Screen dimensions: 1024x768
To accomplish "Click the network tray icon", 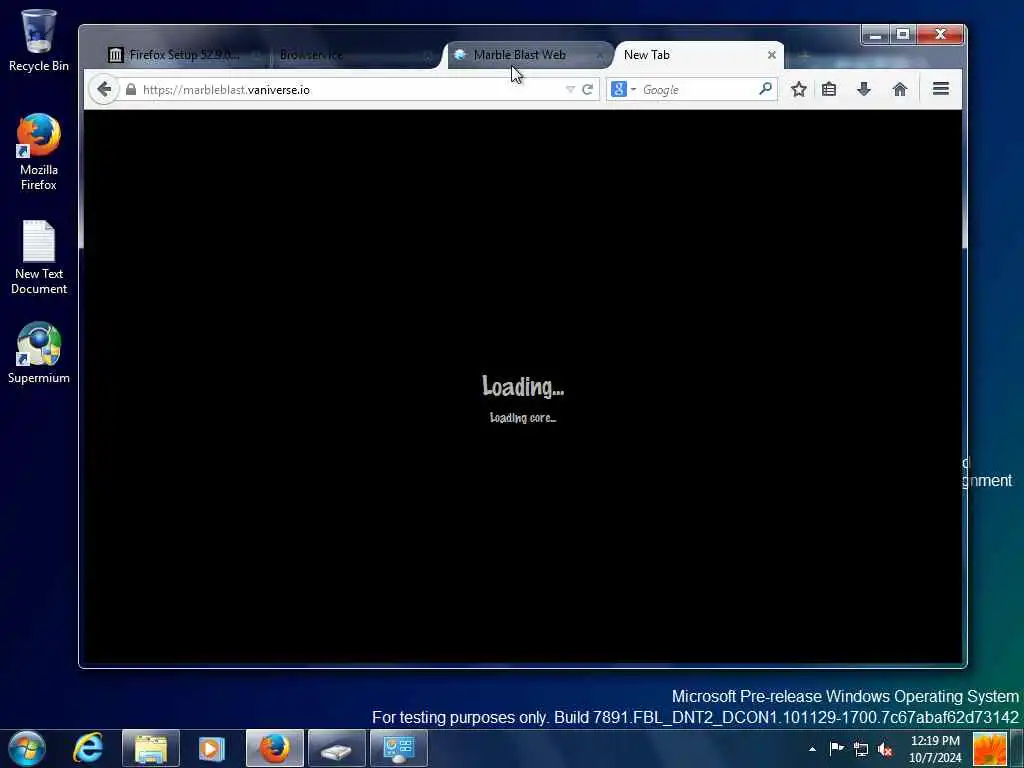I will coord(861,749).
